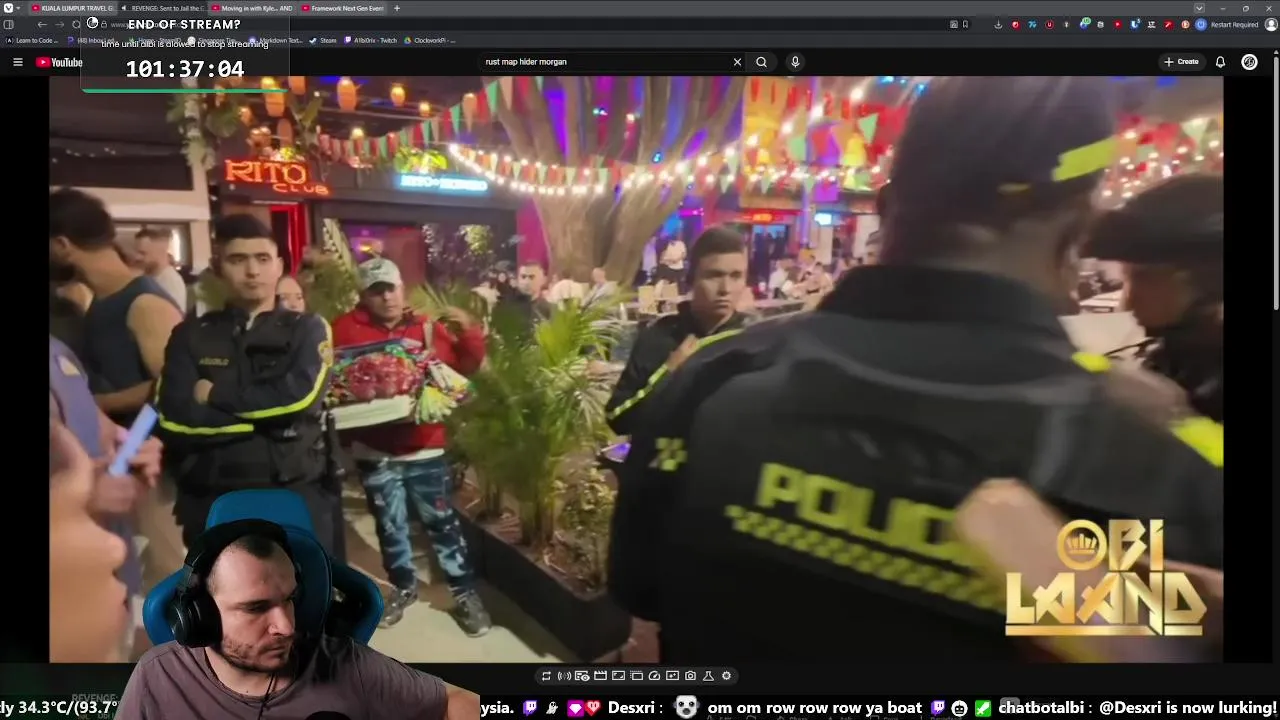Bookmark this page icon in address bar
The height and width of the screenshot is (720, 1280).
tap(965, 24)
